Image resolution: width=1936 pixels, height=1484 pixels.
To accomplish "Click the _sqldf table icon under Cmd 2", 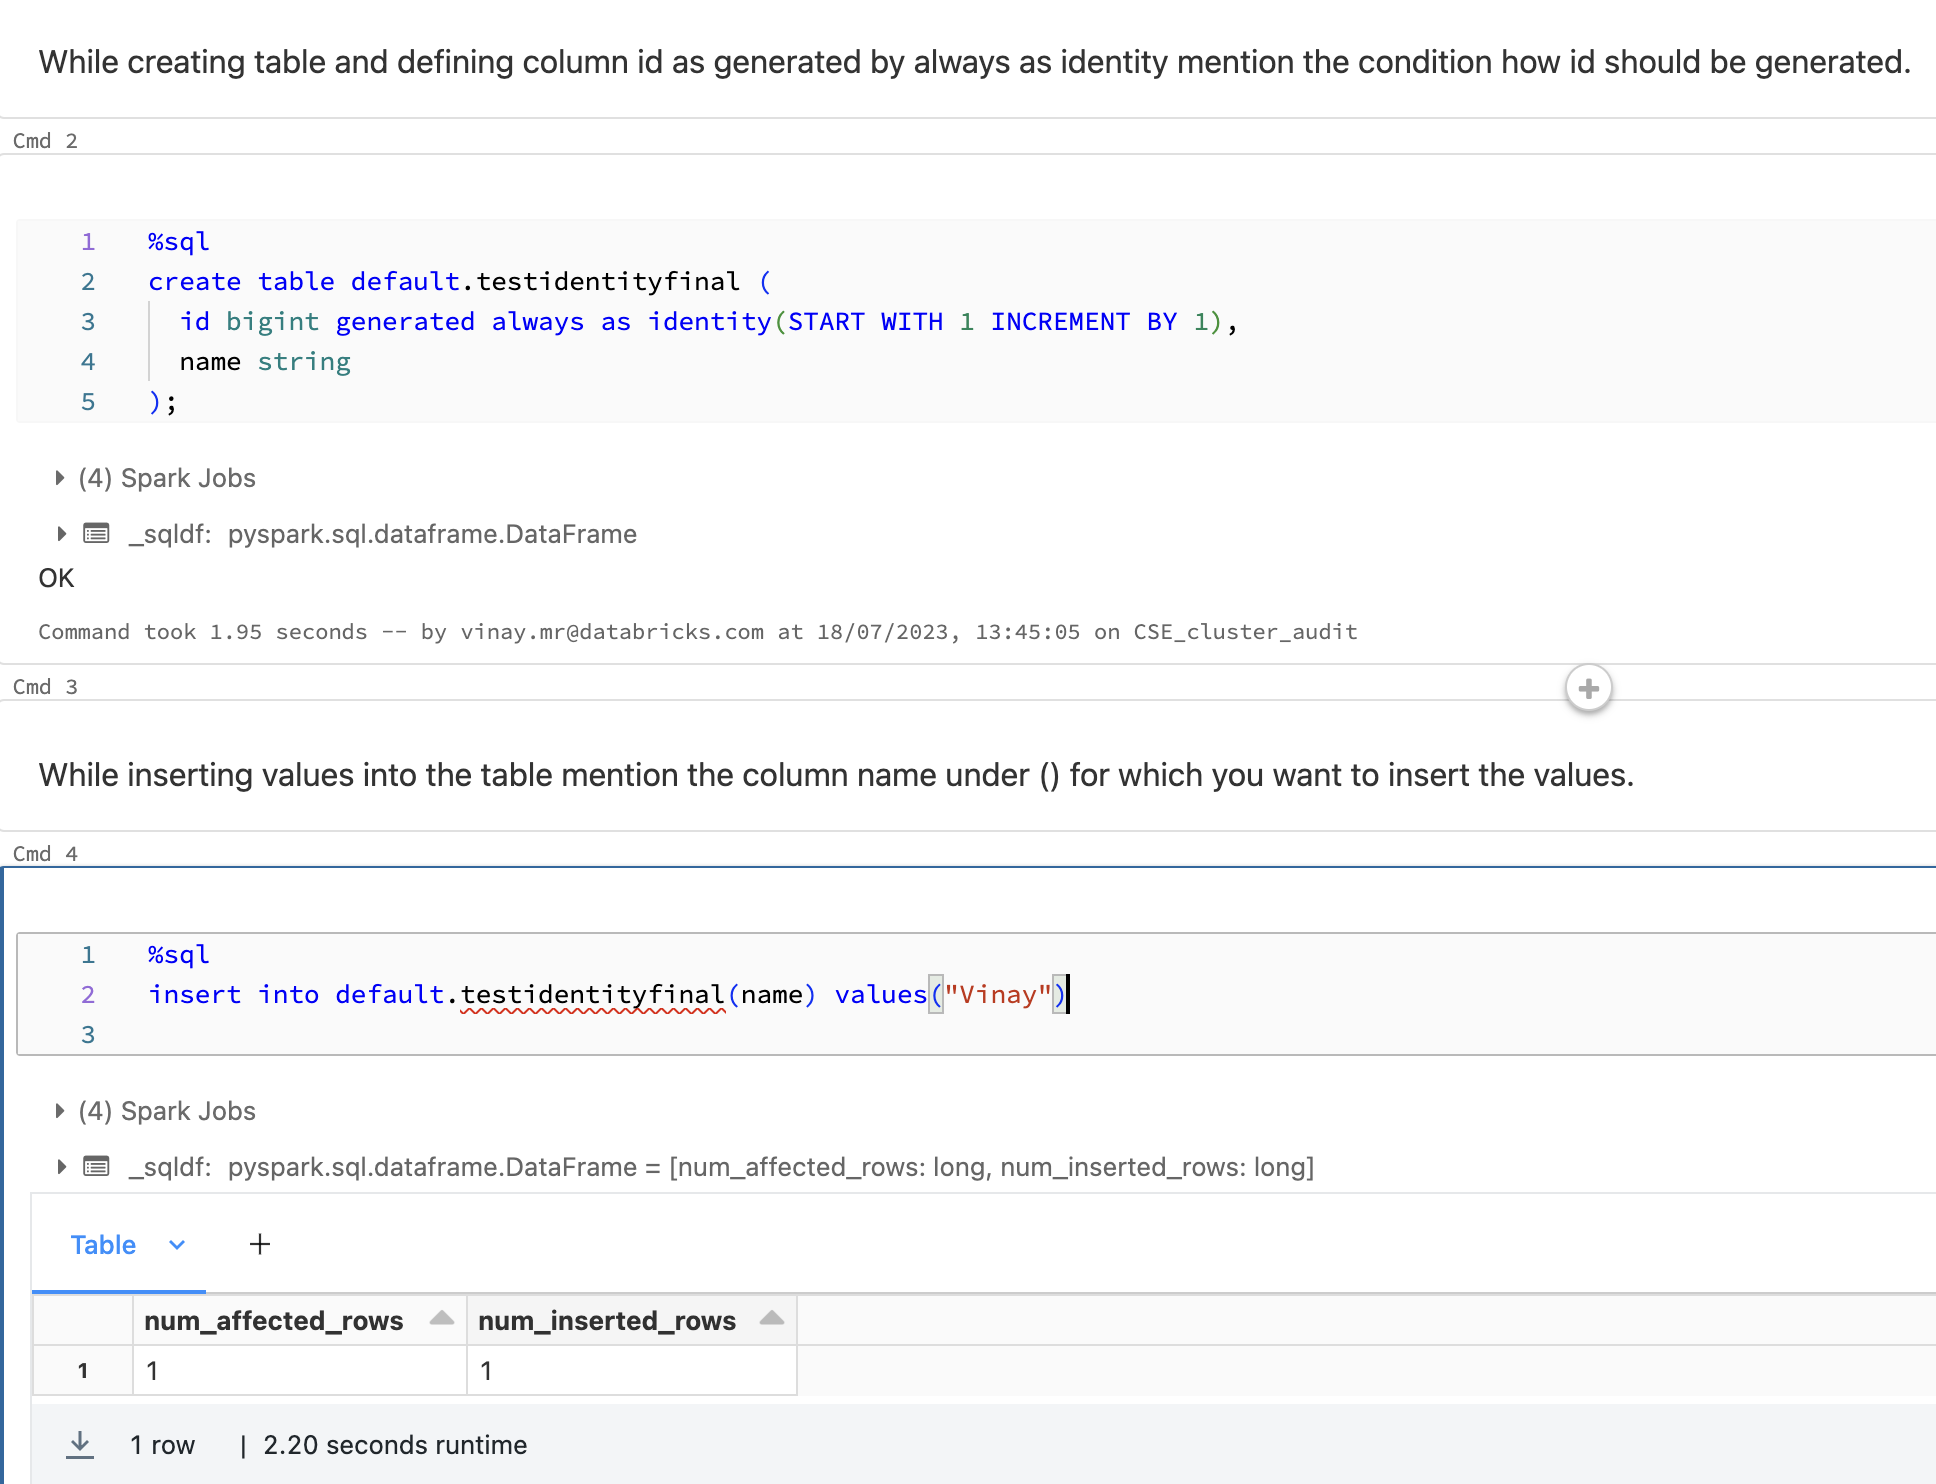I will coord(96,534).
